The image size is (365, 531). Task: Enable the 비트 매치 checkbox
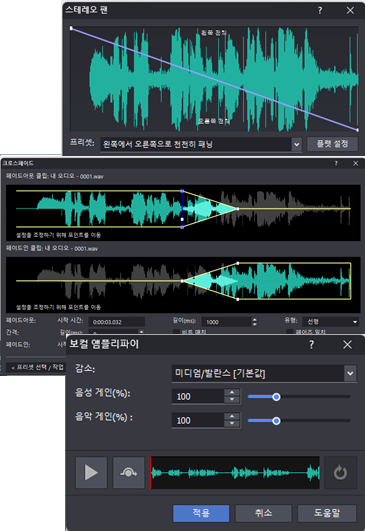coord(176,332)
